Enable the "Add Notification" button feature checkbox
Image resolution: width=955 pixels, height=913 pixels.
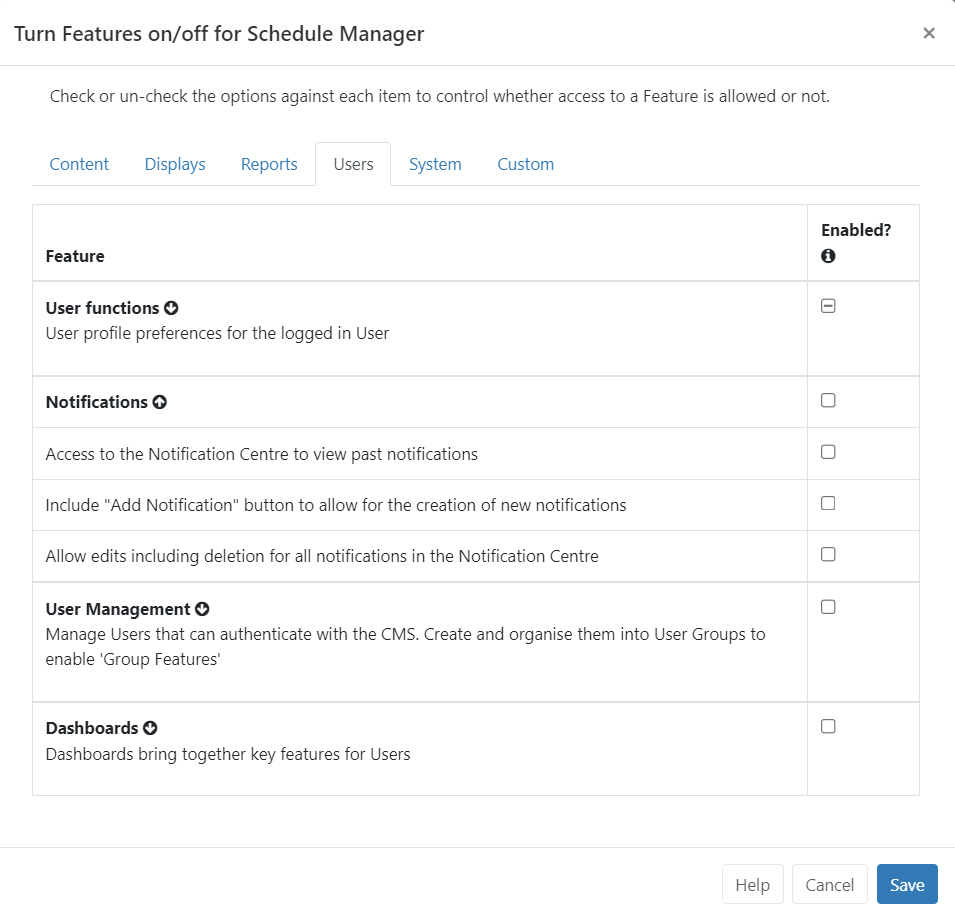[828, 504]
